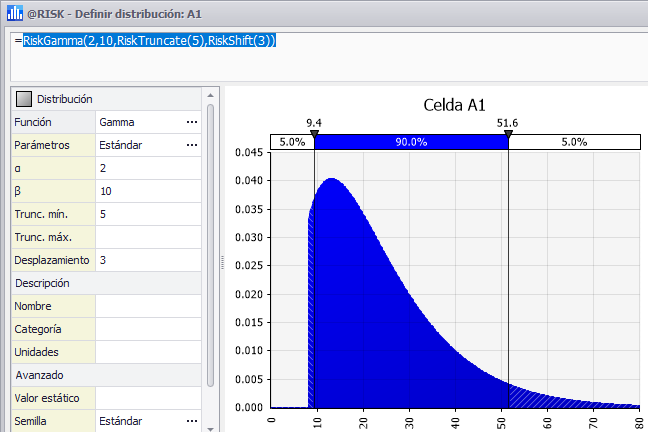Open the Parámetros ellipsis button
Screen dimensions: 648x432
[x=192, y=145]
